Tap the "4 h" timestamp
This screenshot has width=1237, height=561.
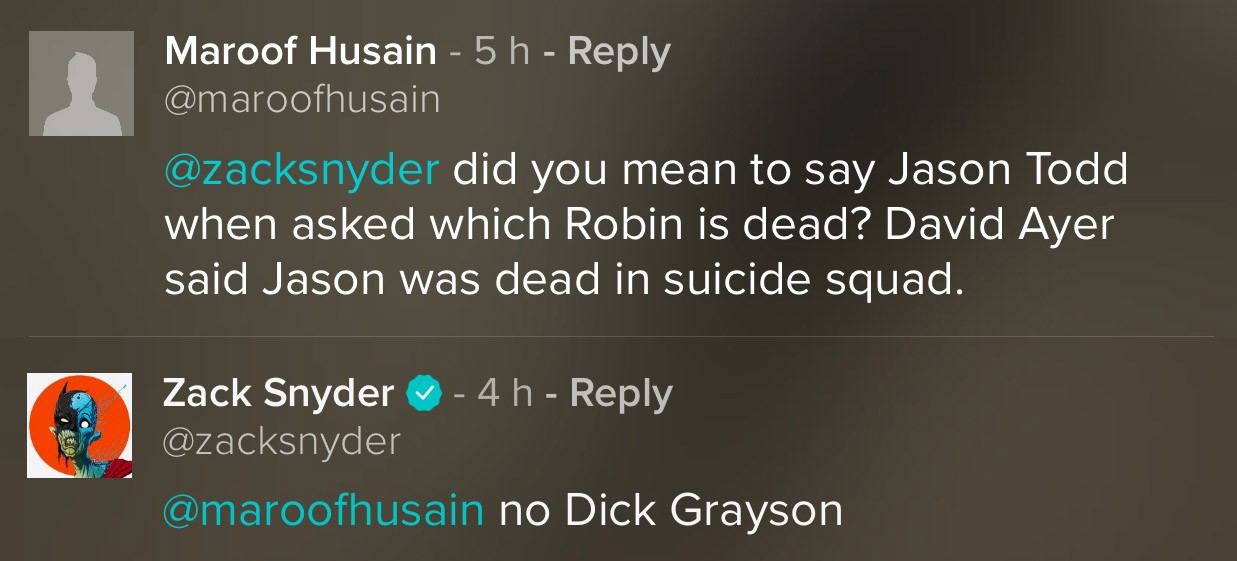[504, 394]
